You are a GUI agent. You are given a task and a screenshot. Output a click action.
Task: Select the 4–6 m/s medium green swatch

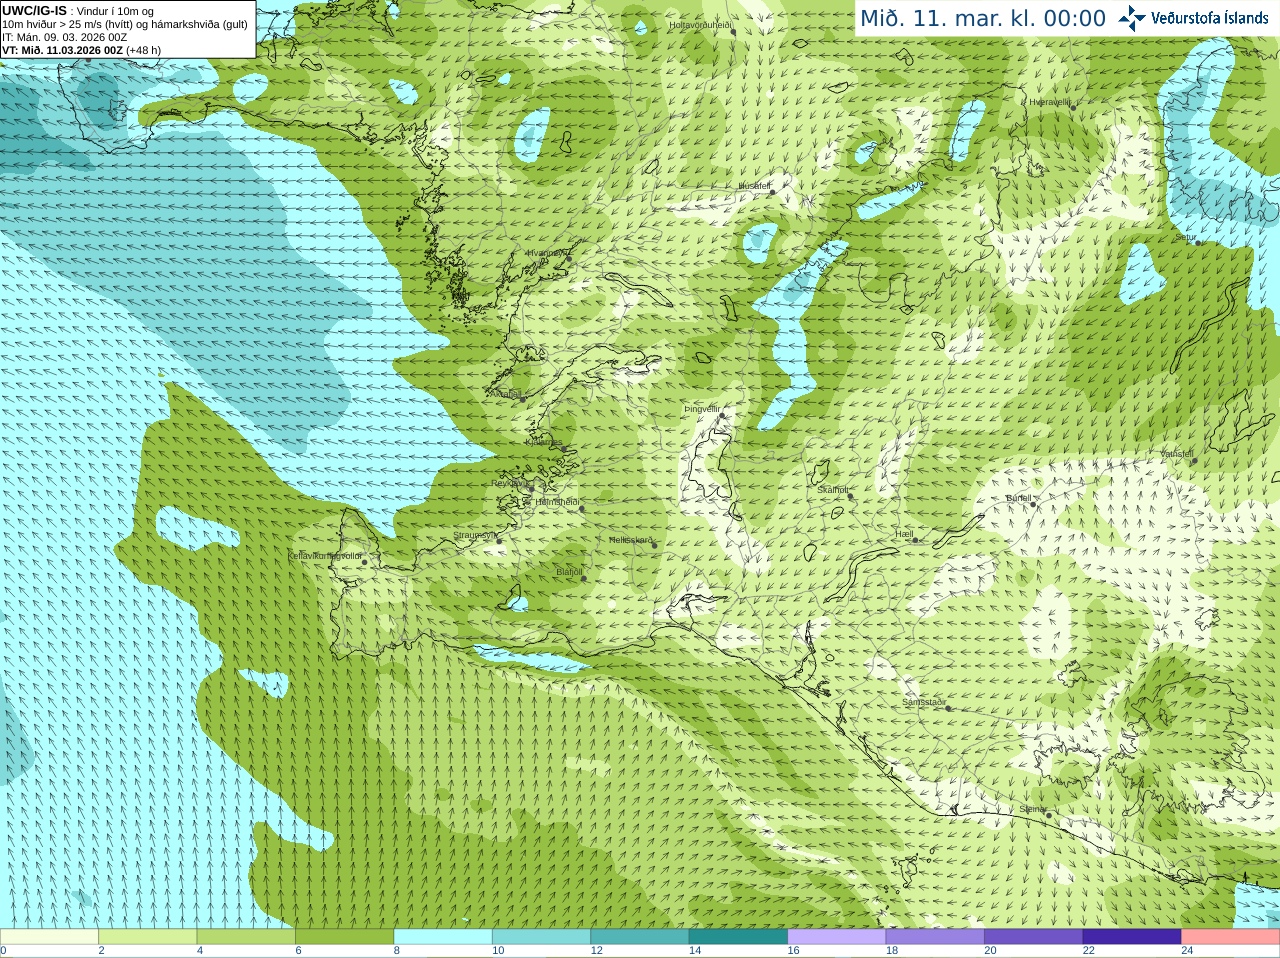pos(246,937)
